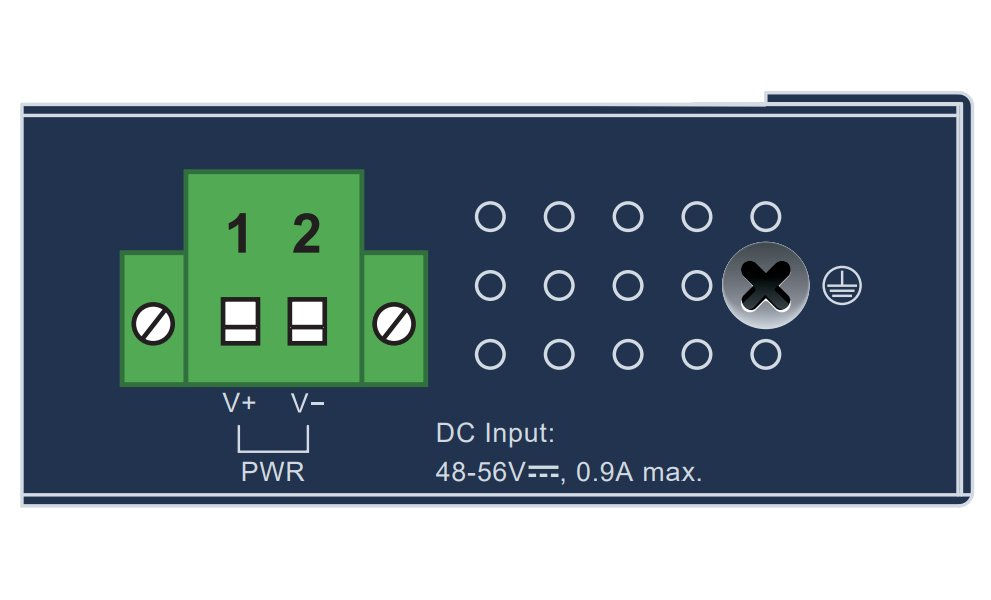
Task: Click the V− polarity label
Action: (307, 403)
